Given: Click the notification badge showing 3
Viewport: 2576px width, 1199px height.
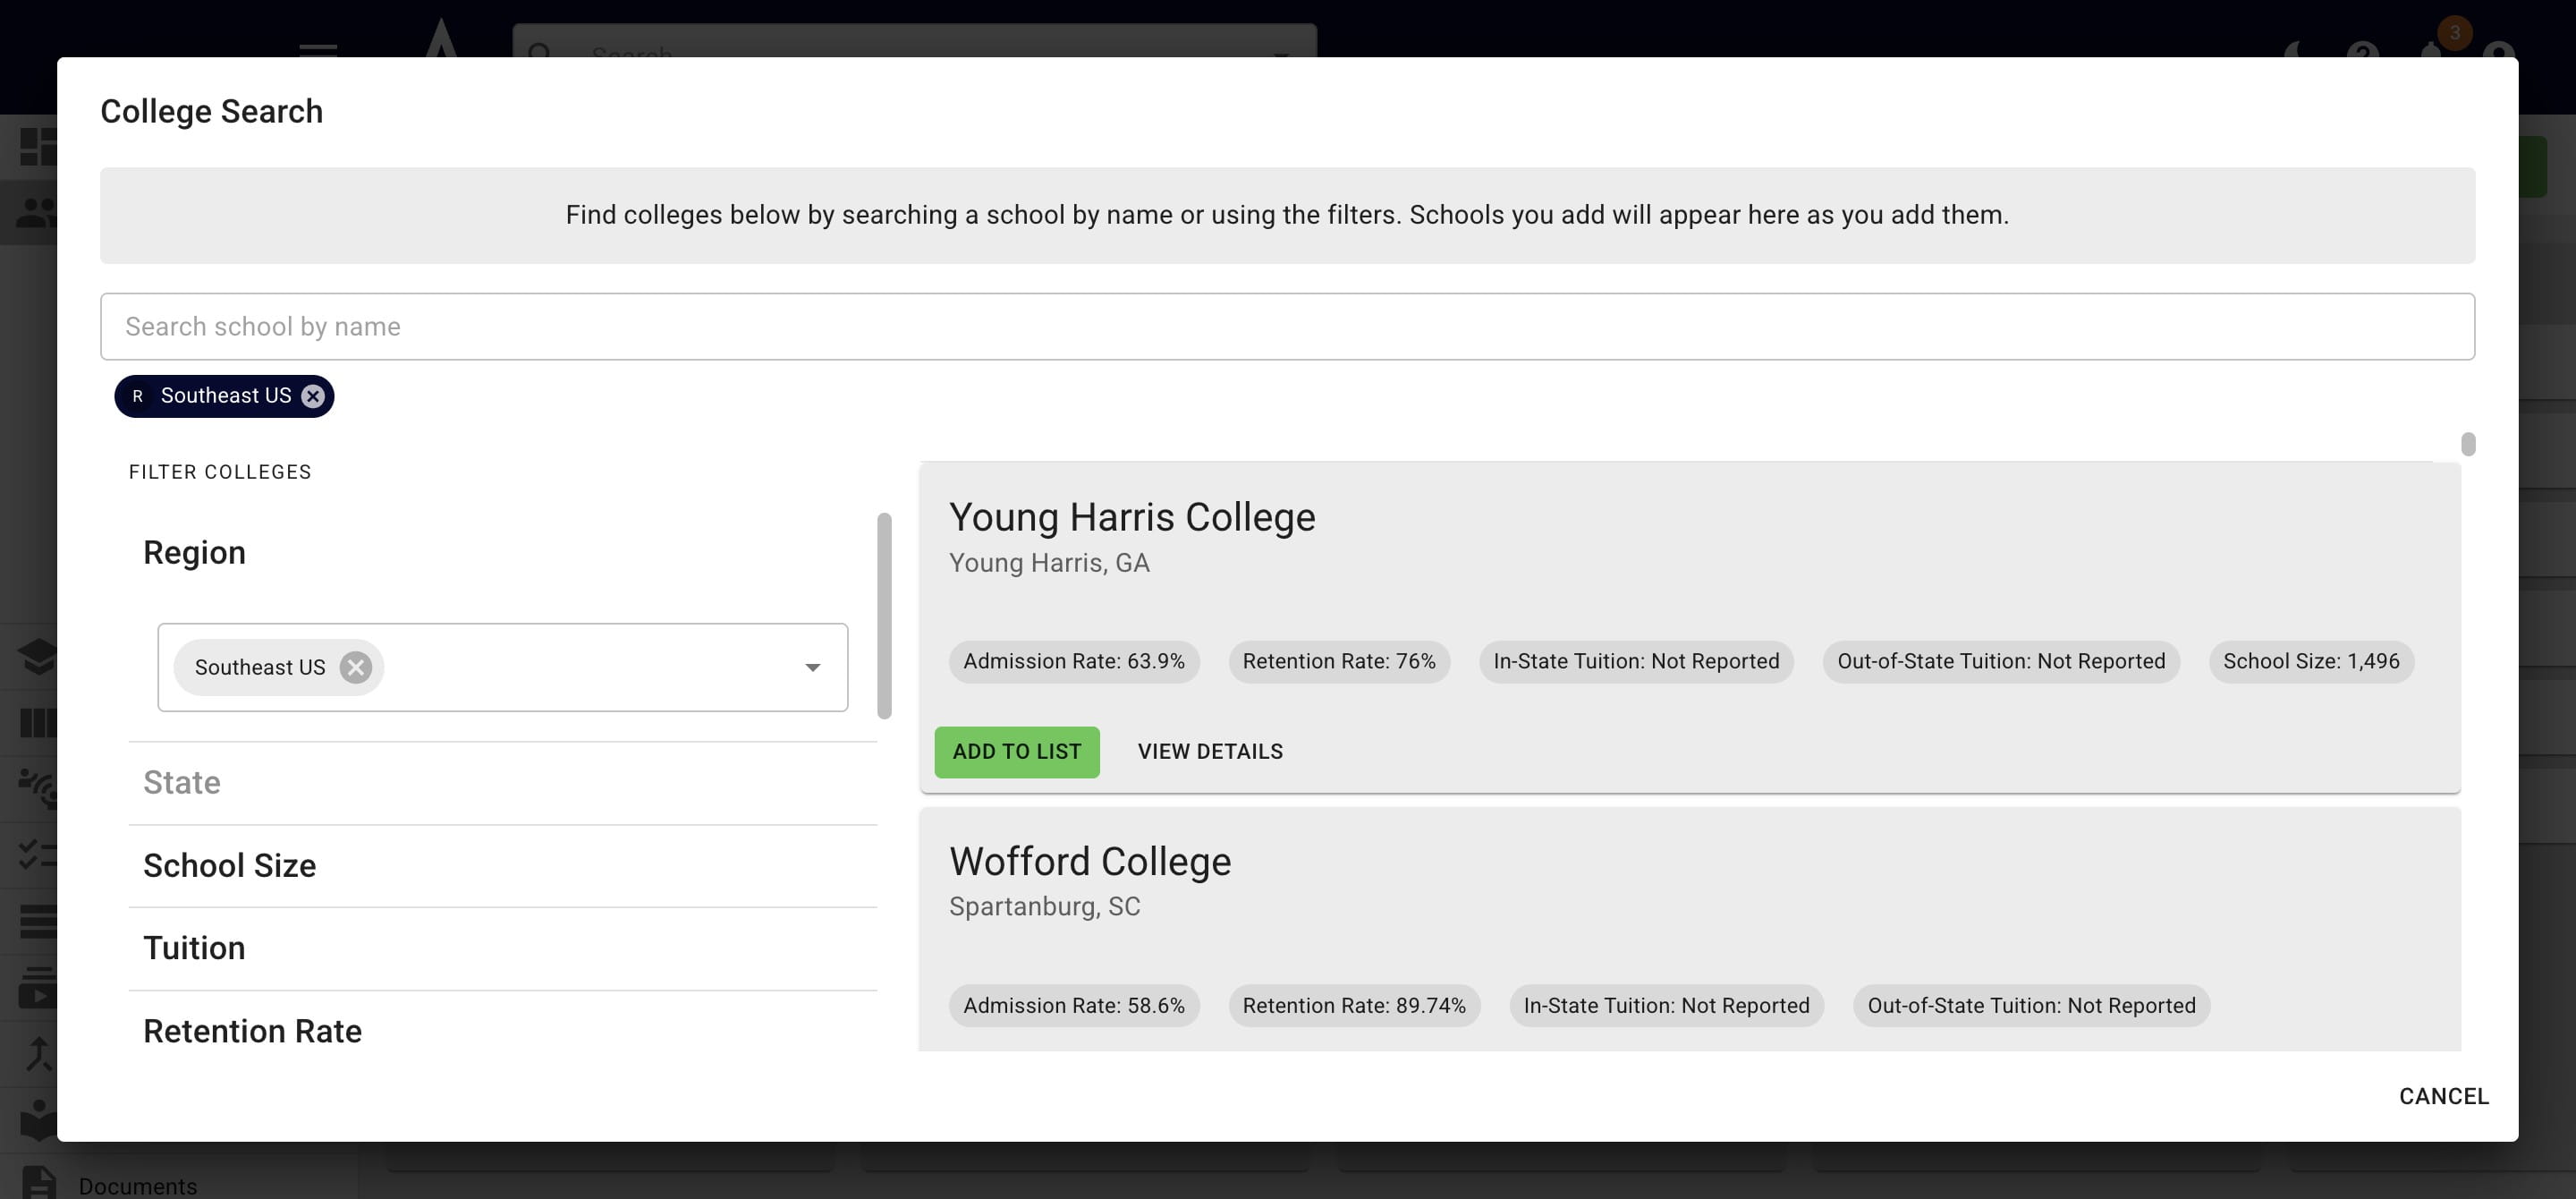Looking at the screenshot, I should click(x=2454, y=33).
